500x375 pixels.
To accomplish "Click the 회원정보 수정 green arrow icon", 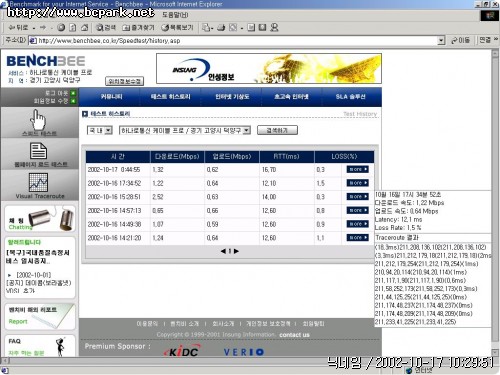I will pos(73,101).
